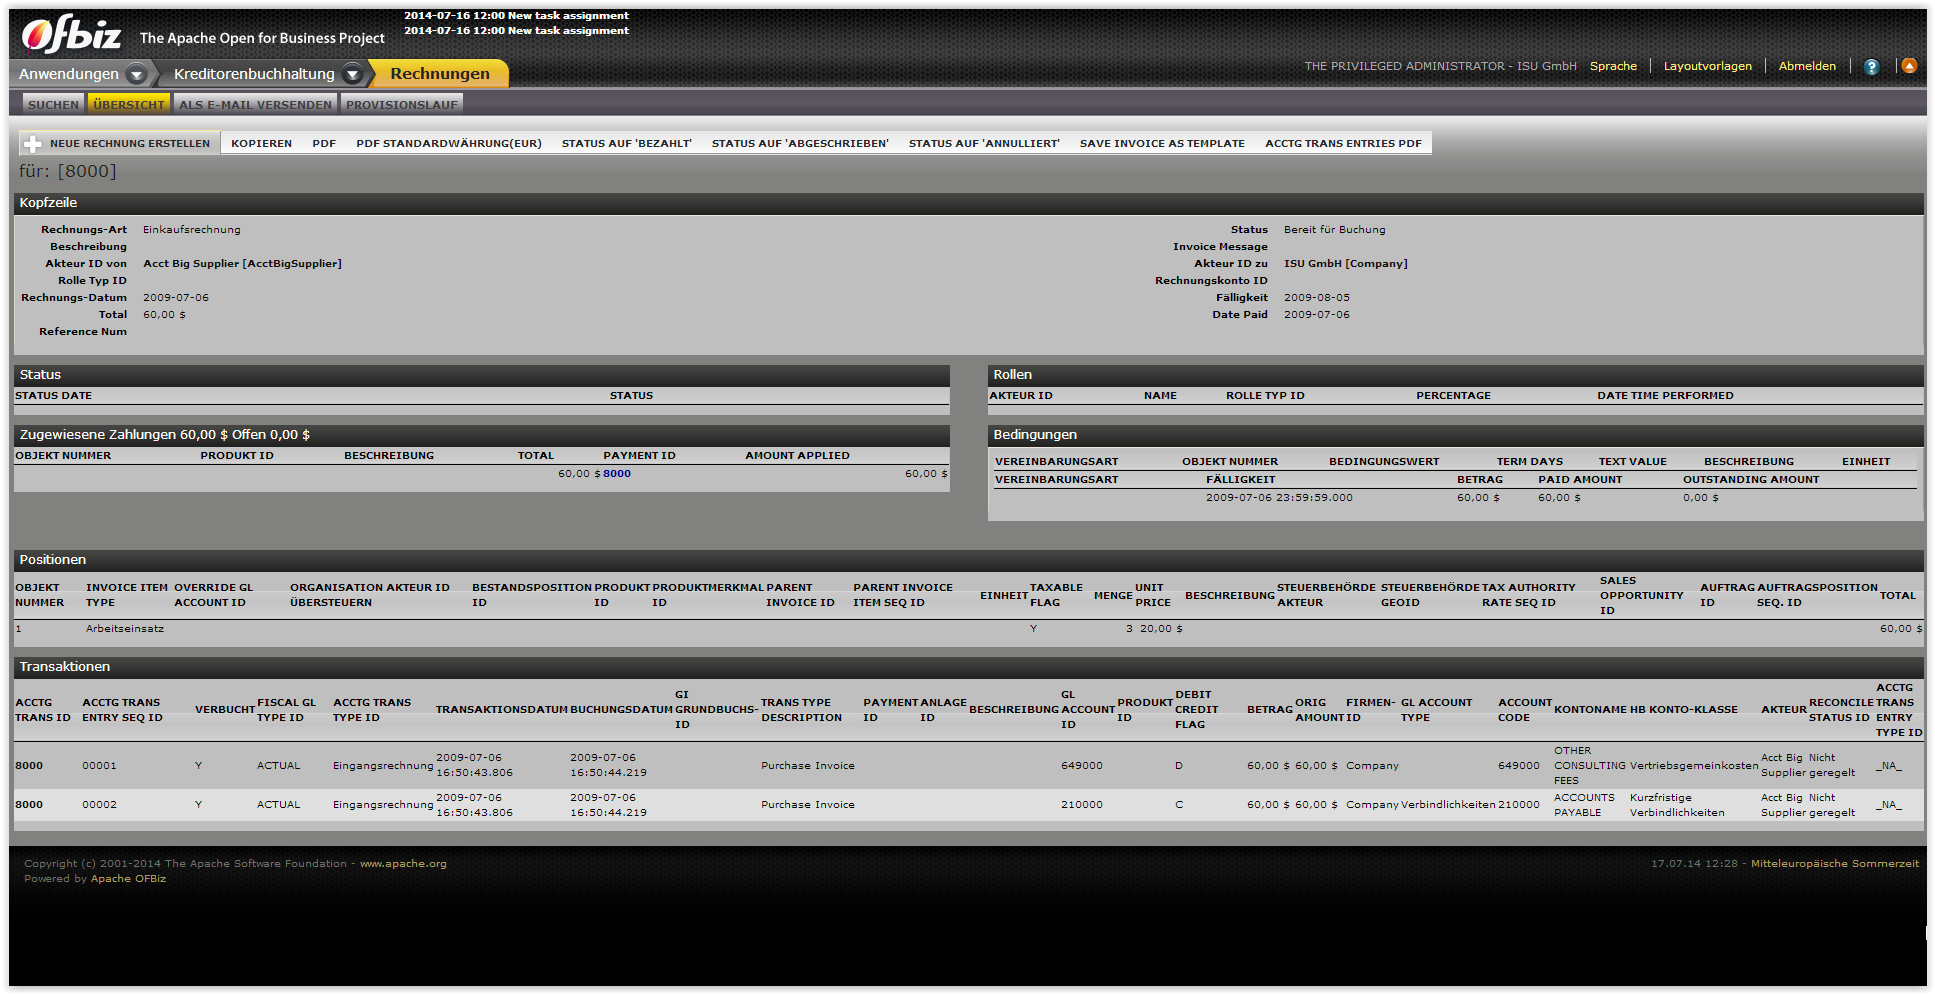Click PDF Standardwährung(EUR) button
The height and width of the screenshot is (994, 1935).
point(448,144)
